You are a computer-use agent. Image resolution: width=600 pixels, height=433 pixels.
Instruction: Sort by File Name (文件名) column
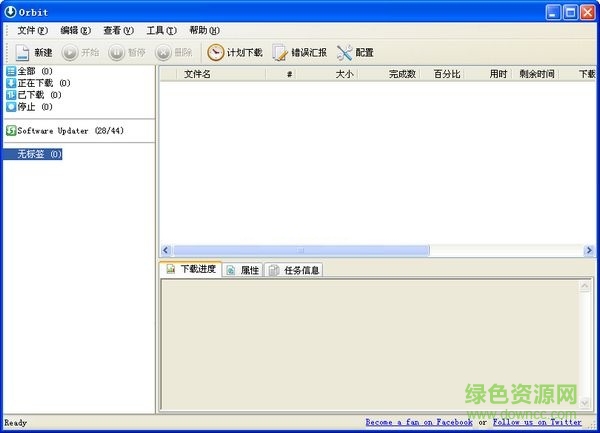tap(221, 74)
